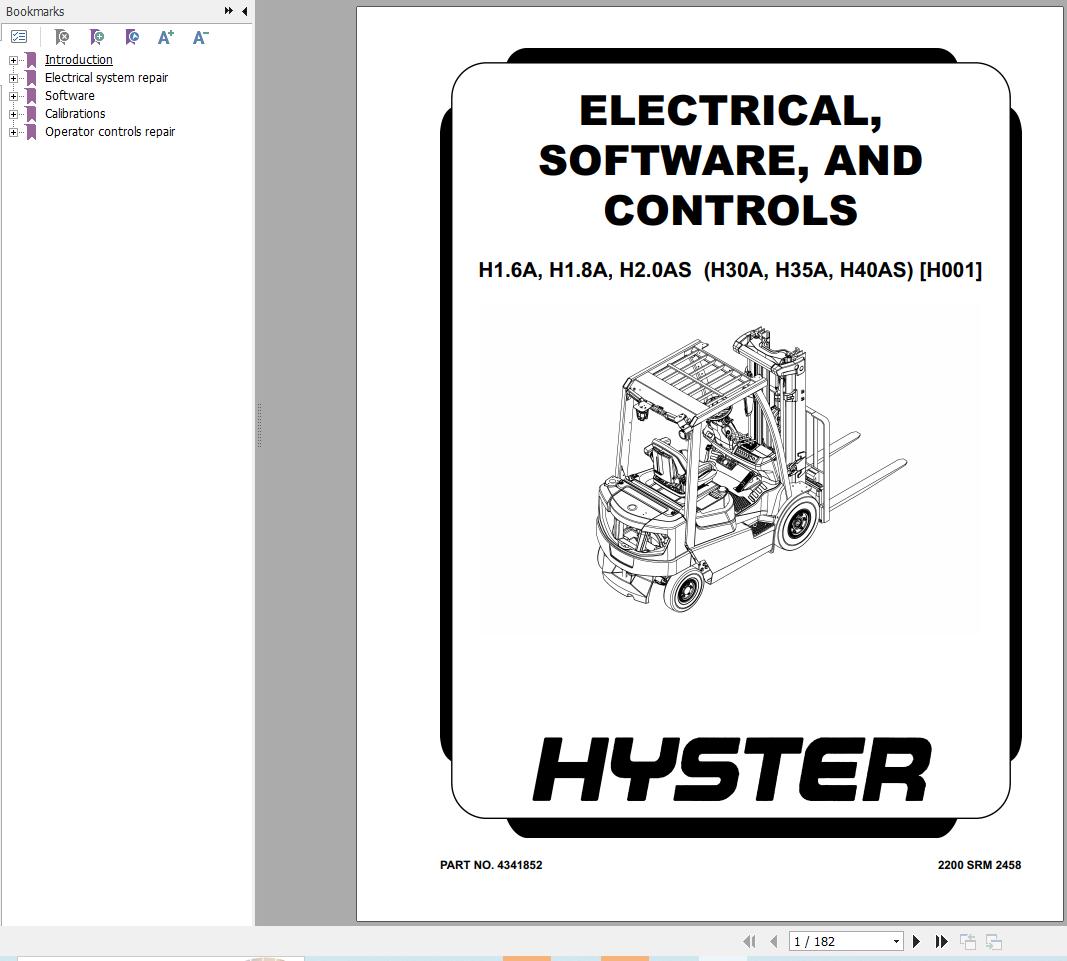This screenshot has width=1067, height=961.
Task: Click the double-arrow expand panel icon
Action: point(229,11)
